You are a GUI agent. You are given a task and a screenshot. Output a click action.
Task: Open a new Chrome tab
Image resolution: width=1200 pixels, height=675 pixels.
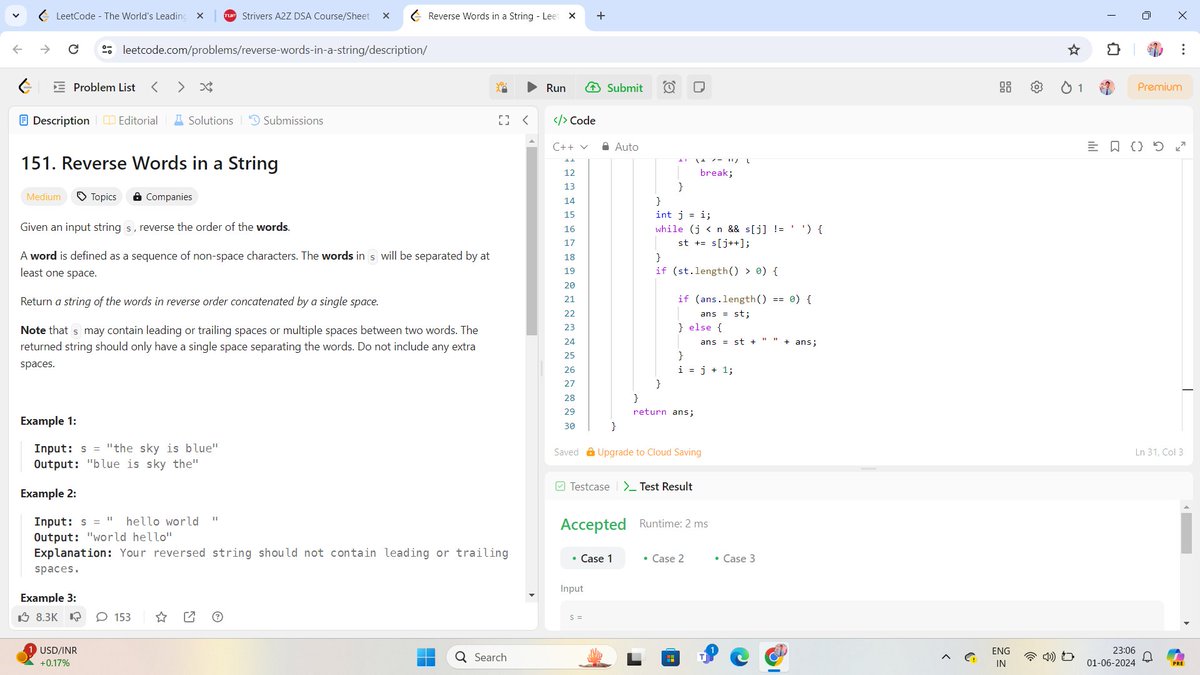point(600,16)
